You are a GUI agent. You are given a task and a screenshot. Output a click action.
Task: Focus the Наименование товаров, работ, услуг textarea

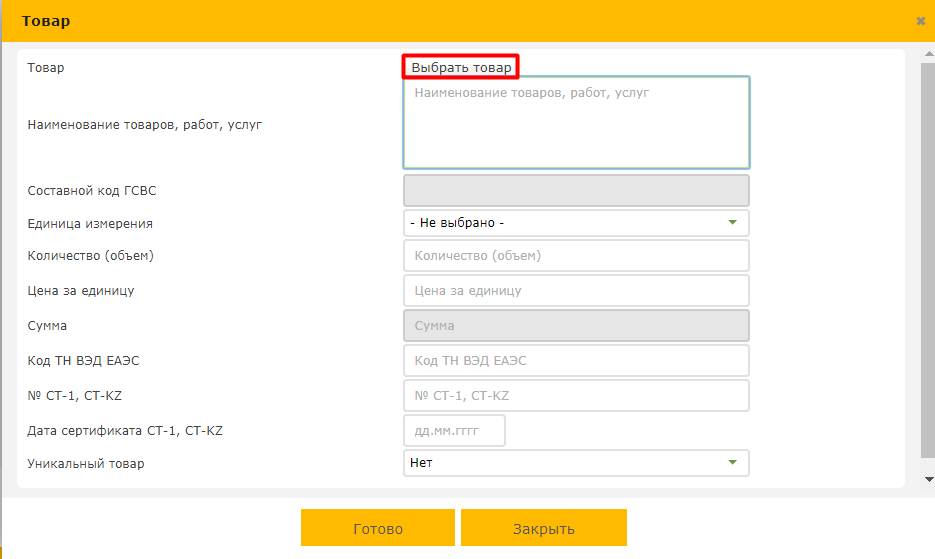pos(576,123)
